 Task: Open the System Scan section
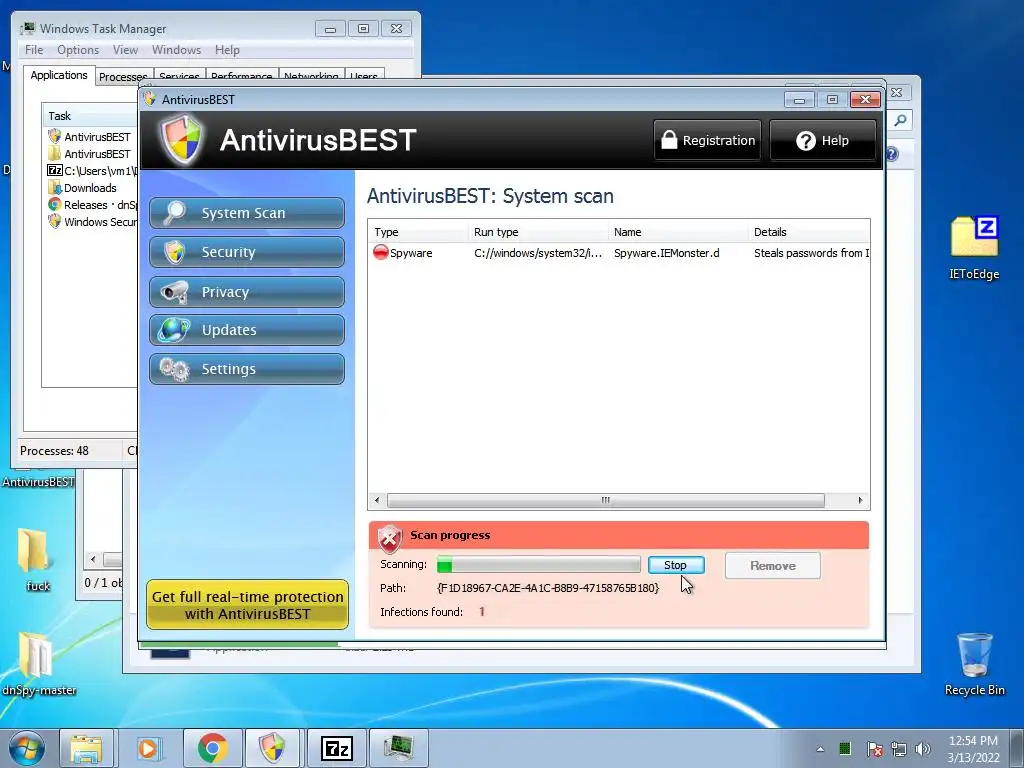(247, 213)
